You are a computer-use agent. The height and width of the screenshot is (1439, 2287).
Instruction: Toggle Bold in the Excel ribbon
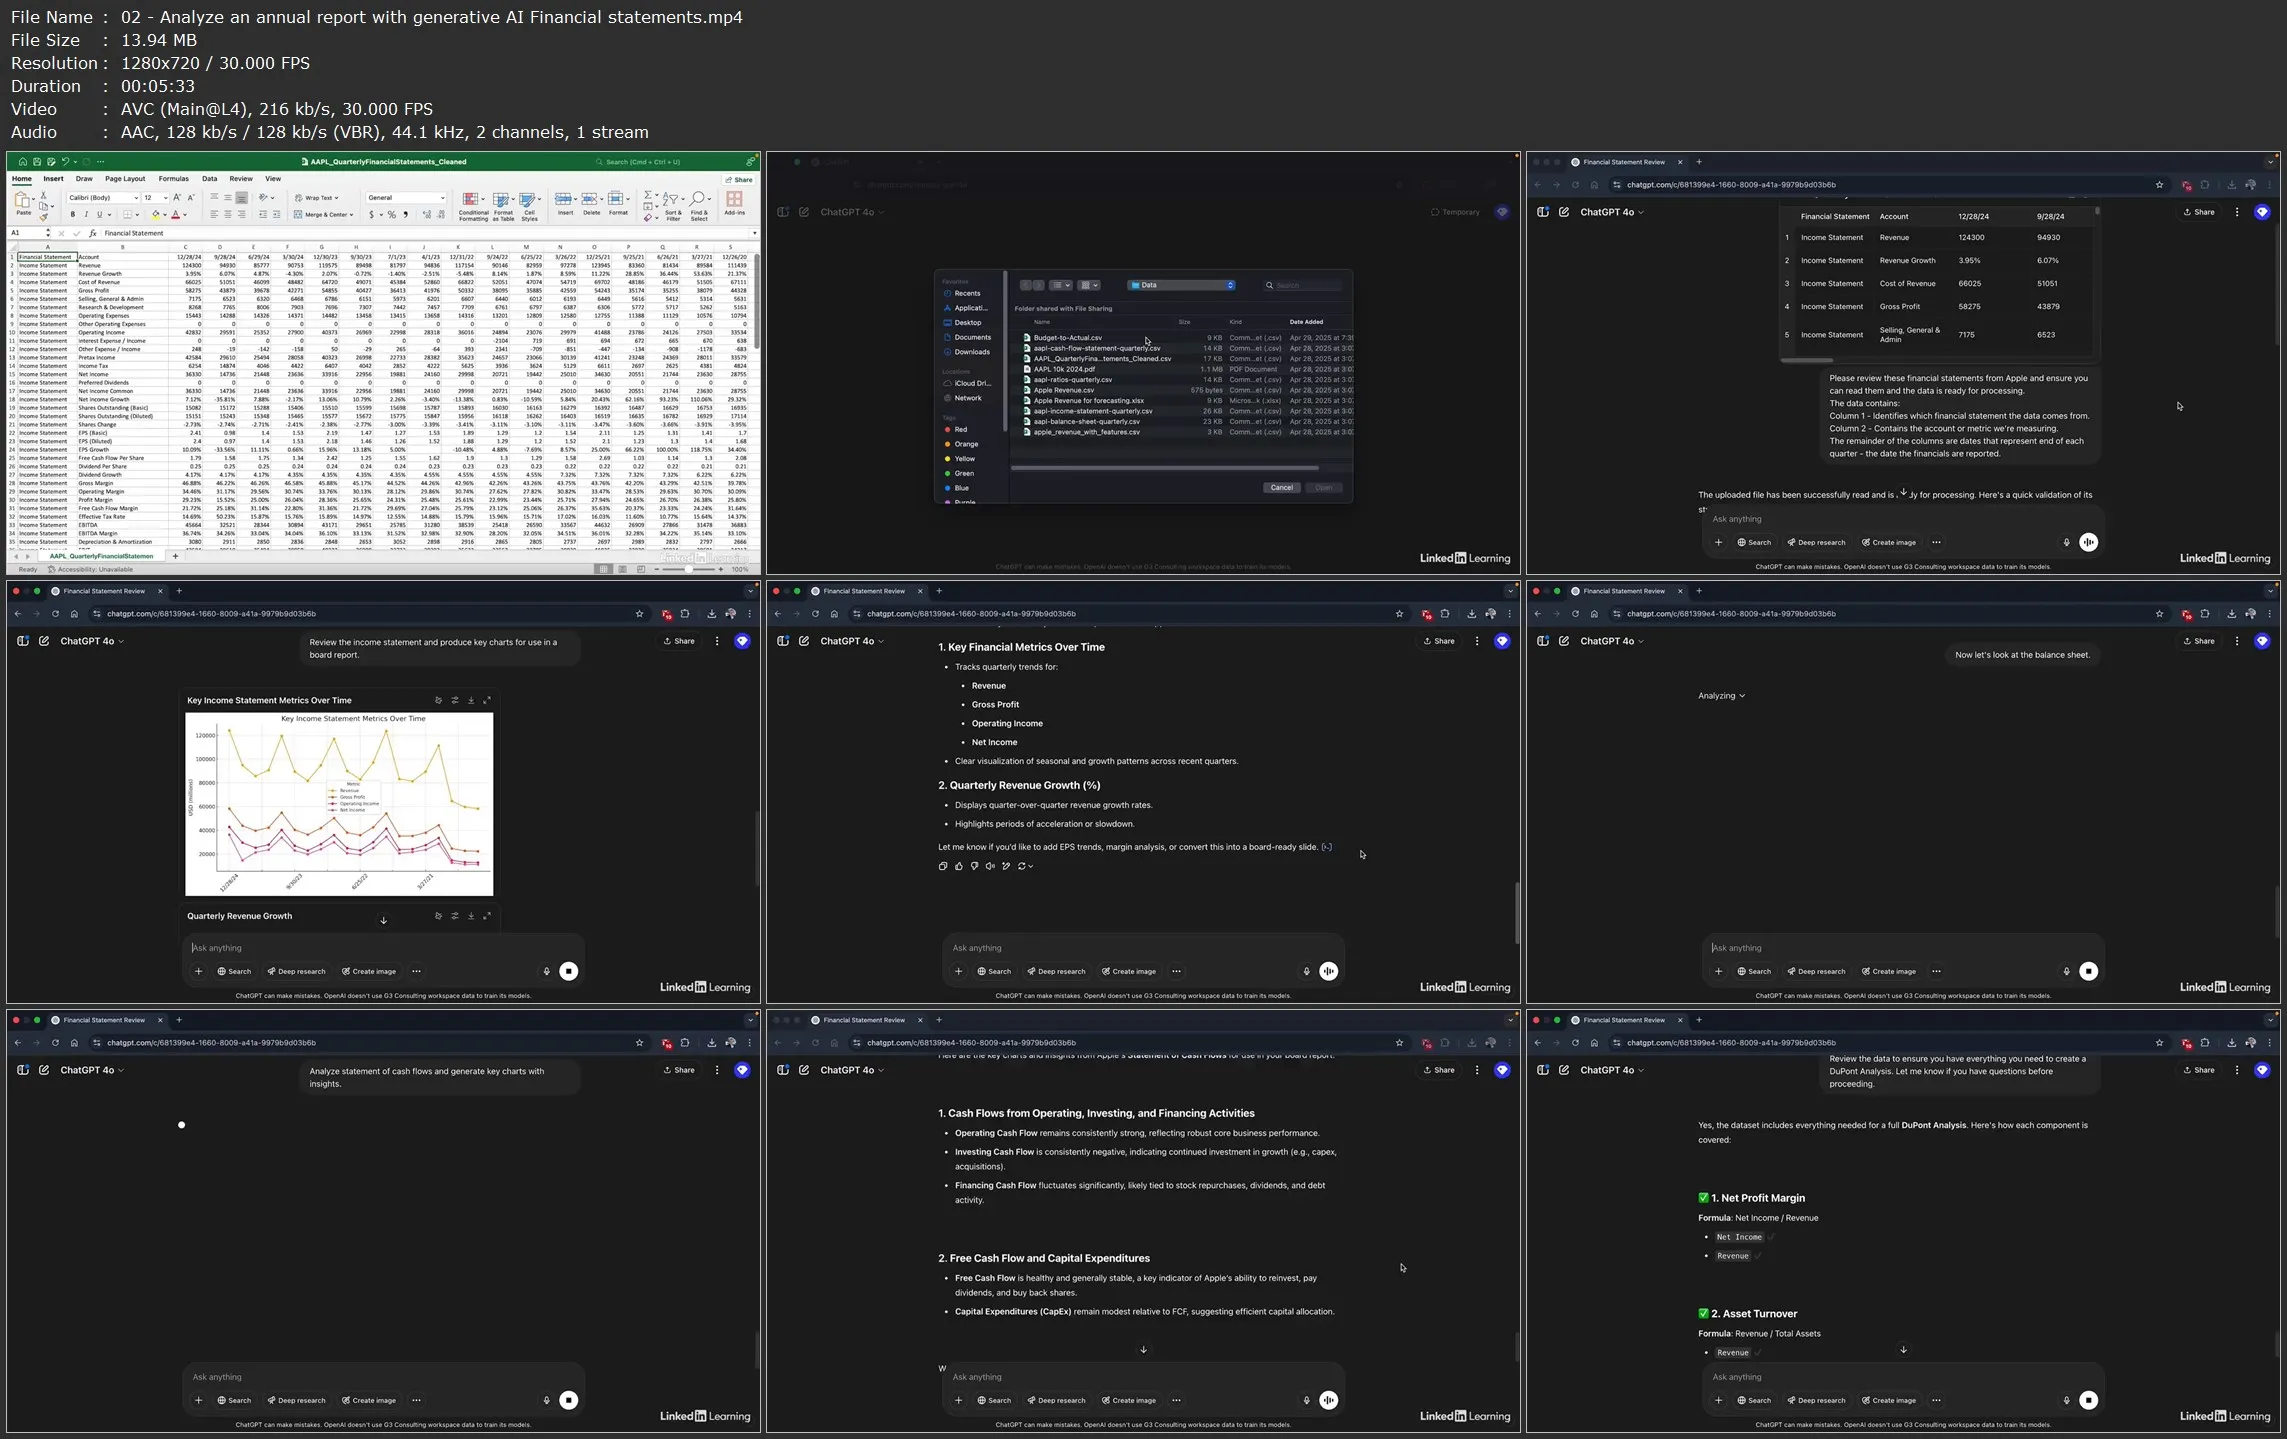(72, 214)
